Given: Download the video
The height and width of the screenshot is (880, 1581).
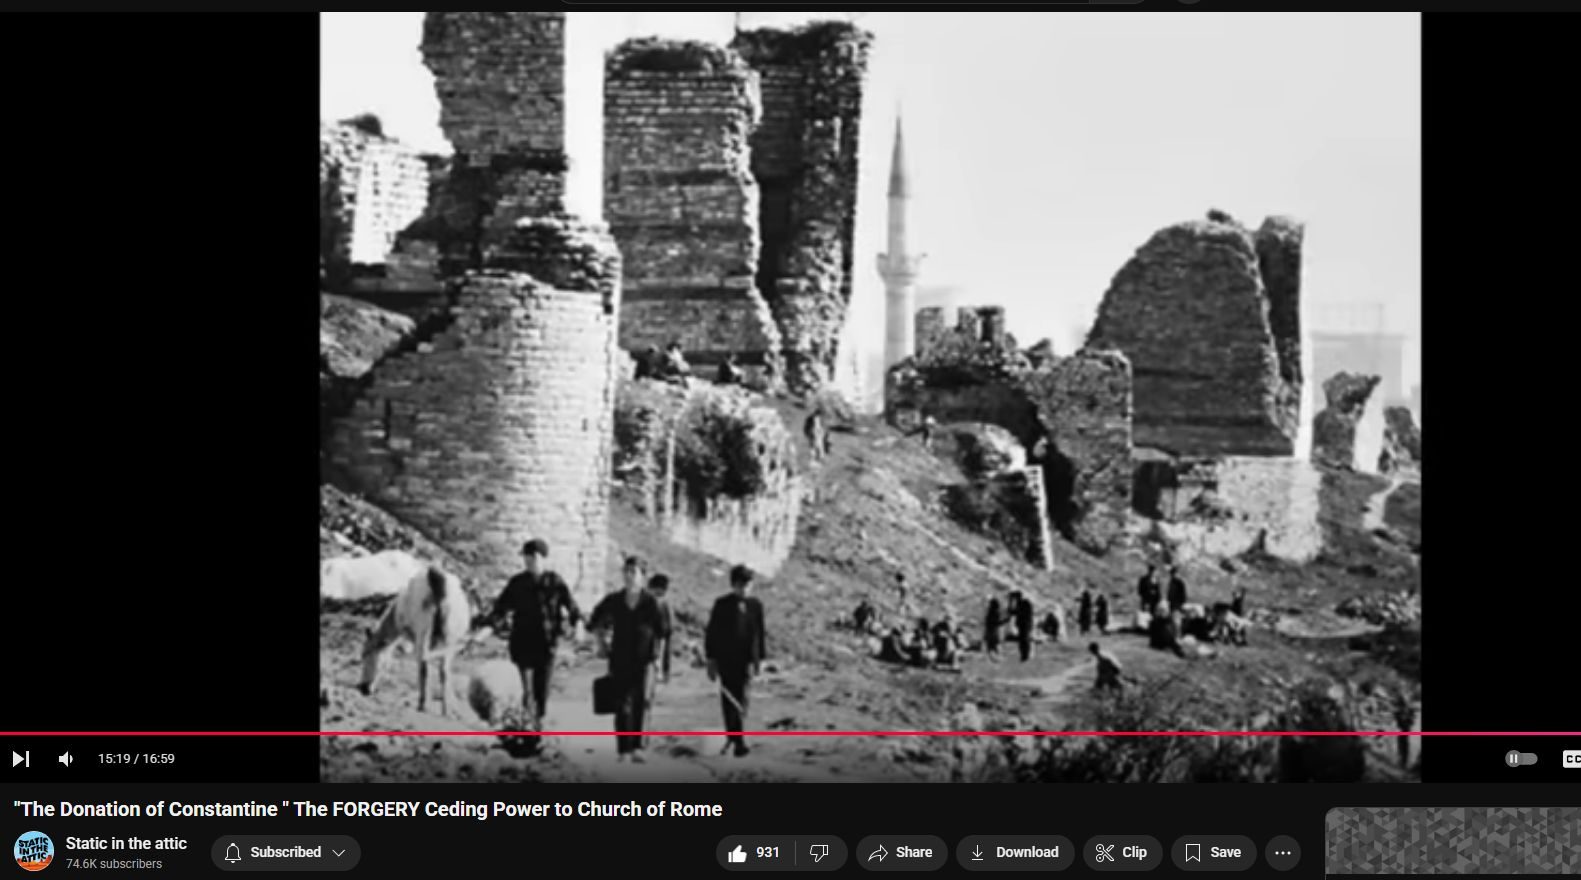Looking at the screenshot, I should [1014, 853].
